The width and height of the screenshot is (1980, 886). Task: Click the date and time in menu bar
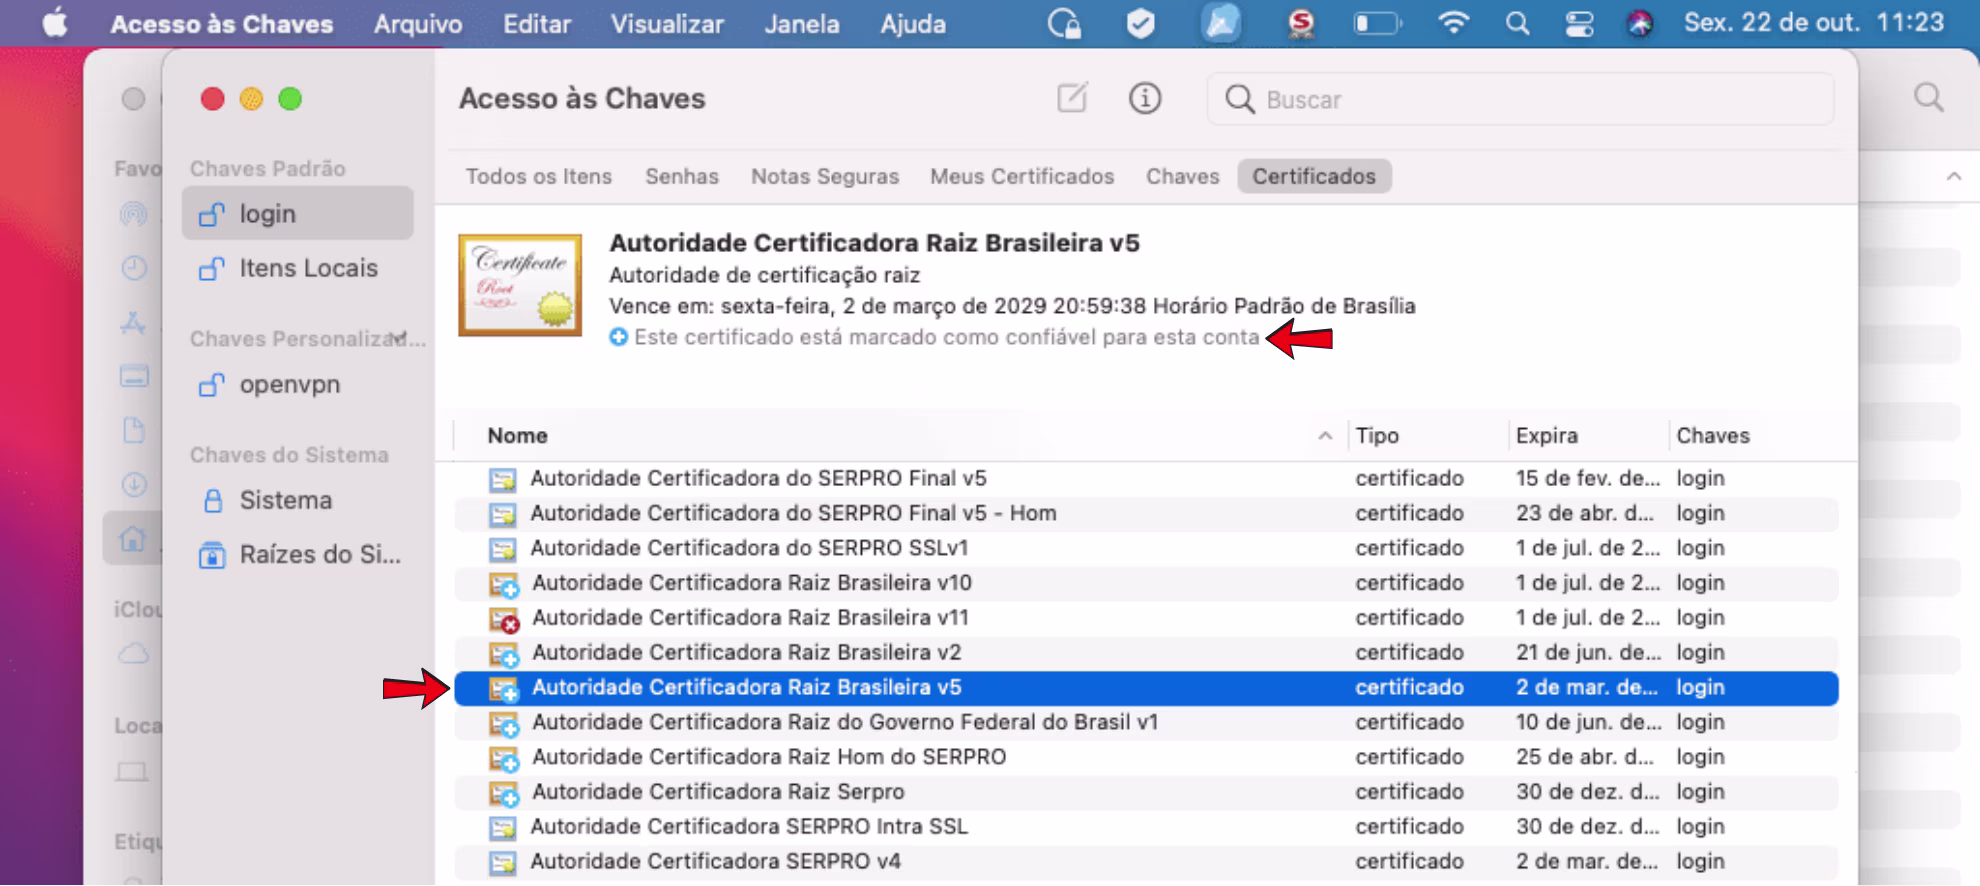pos(1814,23)
